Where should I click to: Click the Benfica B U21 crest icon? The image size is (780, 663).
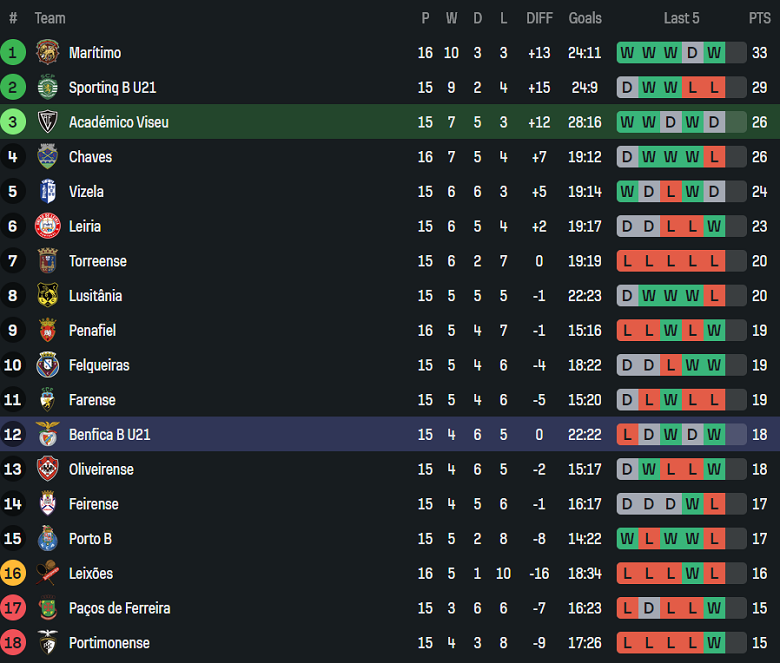47,434
